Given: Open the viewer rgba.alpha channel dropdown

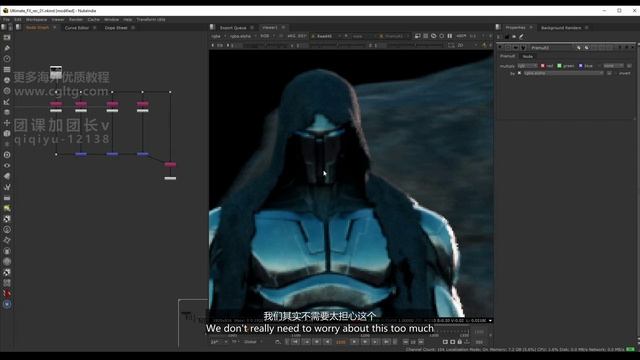Looking at the screenshot, I should [x=243, y=36].
